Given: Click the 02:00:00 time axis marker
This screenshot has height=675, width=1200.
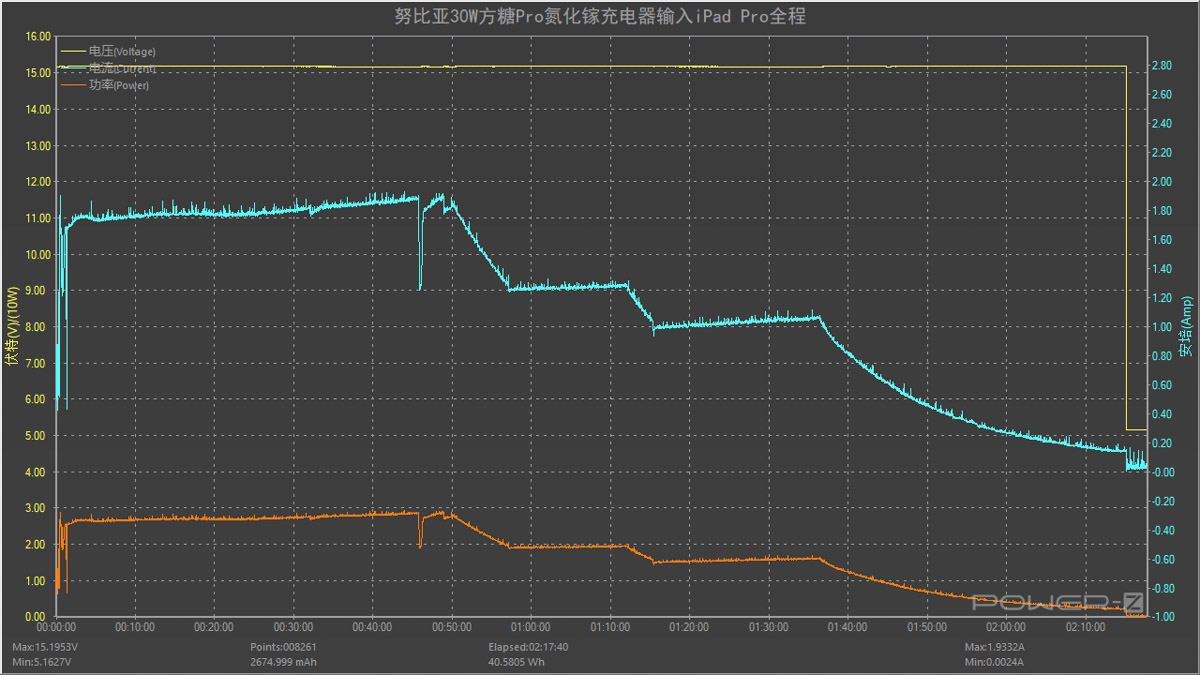Looking at the screenshot, I should coord(1005,627).
